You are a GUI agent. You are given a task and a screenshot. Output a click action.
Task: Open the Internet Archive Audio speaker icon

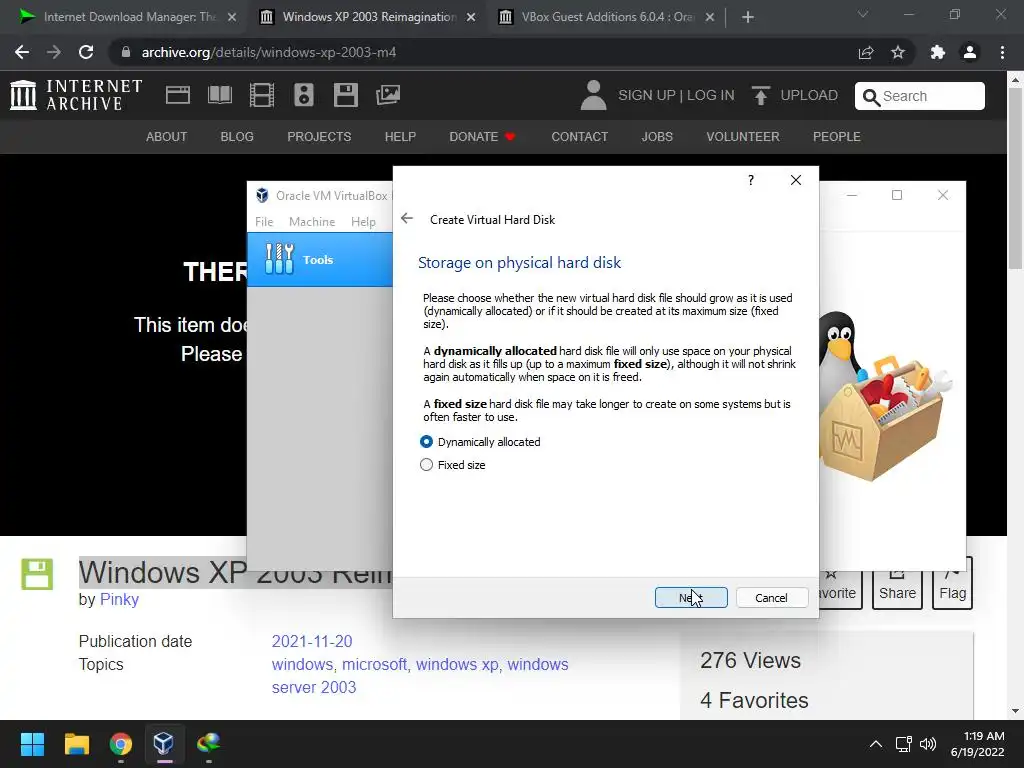(x=304, y=95)
